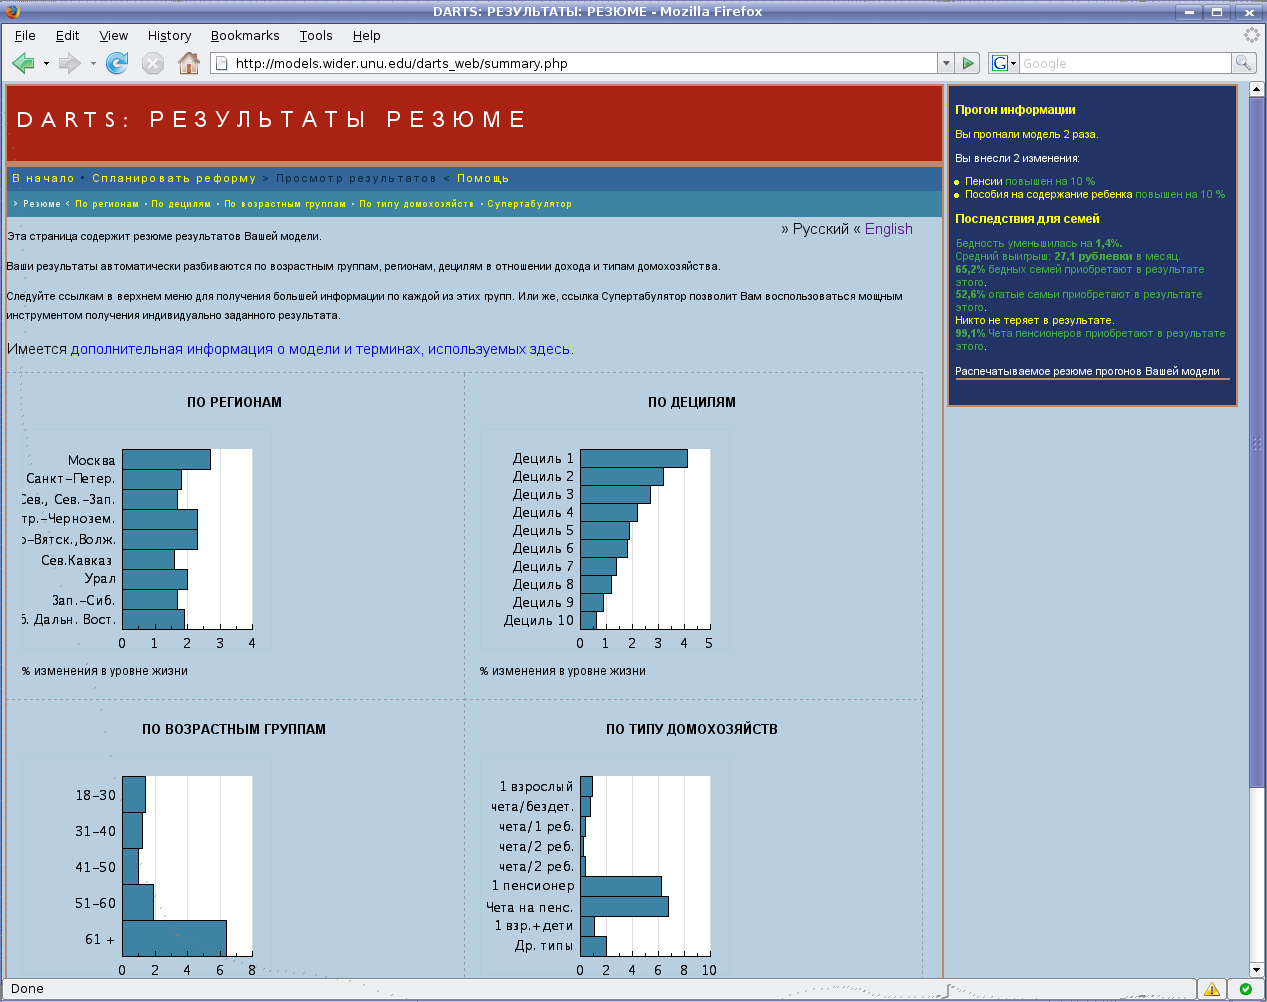Click inside the URL address field

click(x=580, y=63)
